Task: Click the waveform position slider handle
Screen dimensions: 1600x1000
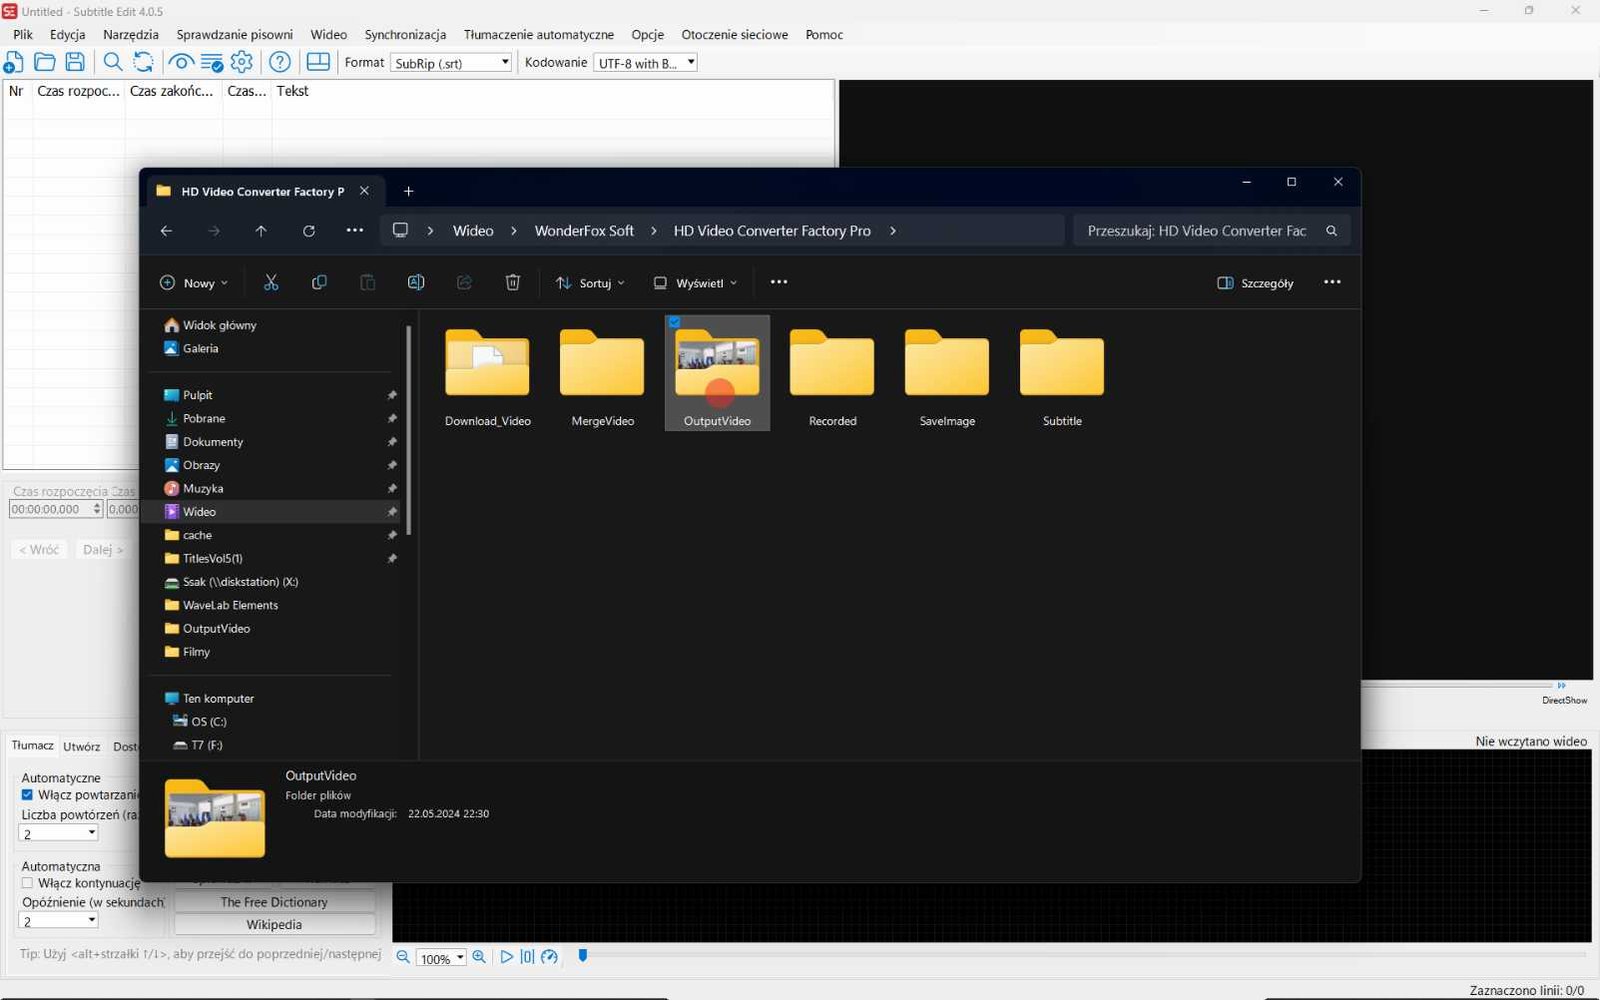Action: pyautogui.click(x=583, y=956)
